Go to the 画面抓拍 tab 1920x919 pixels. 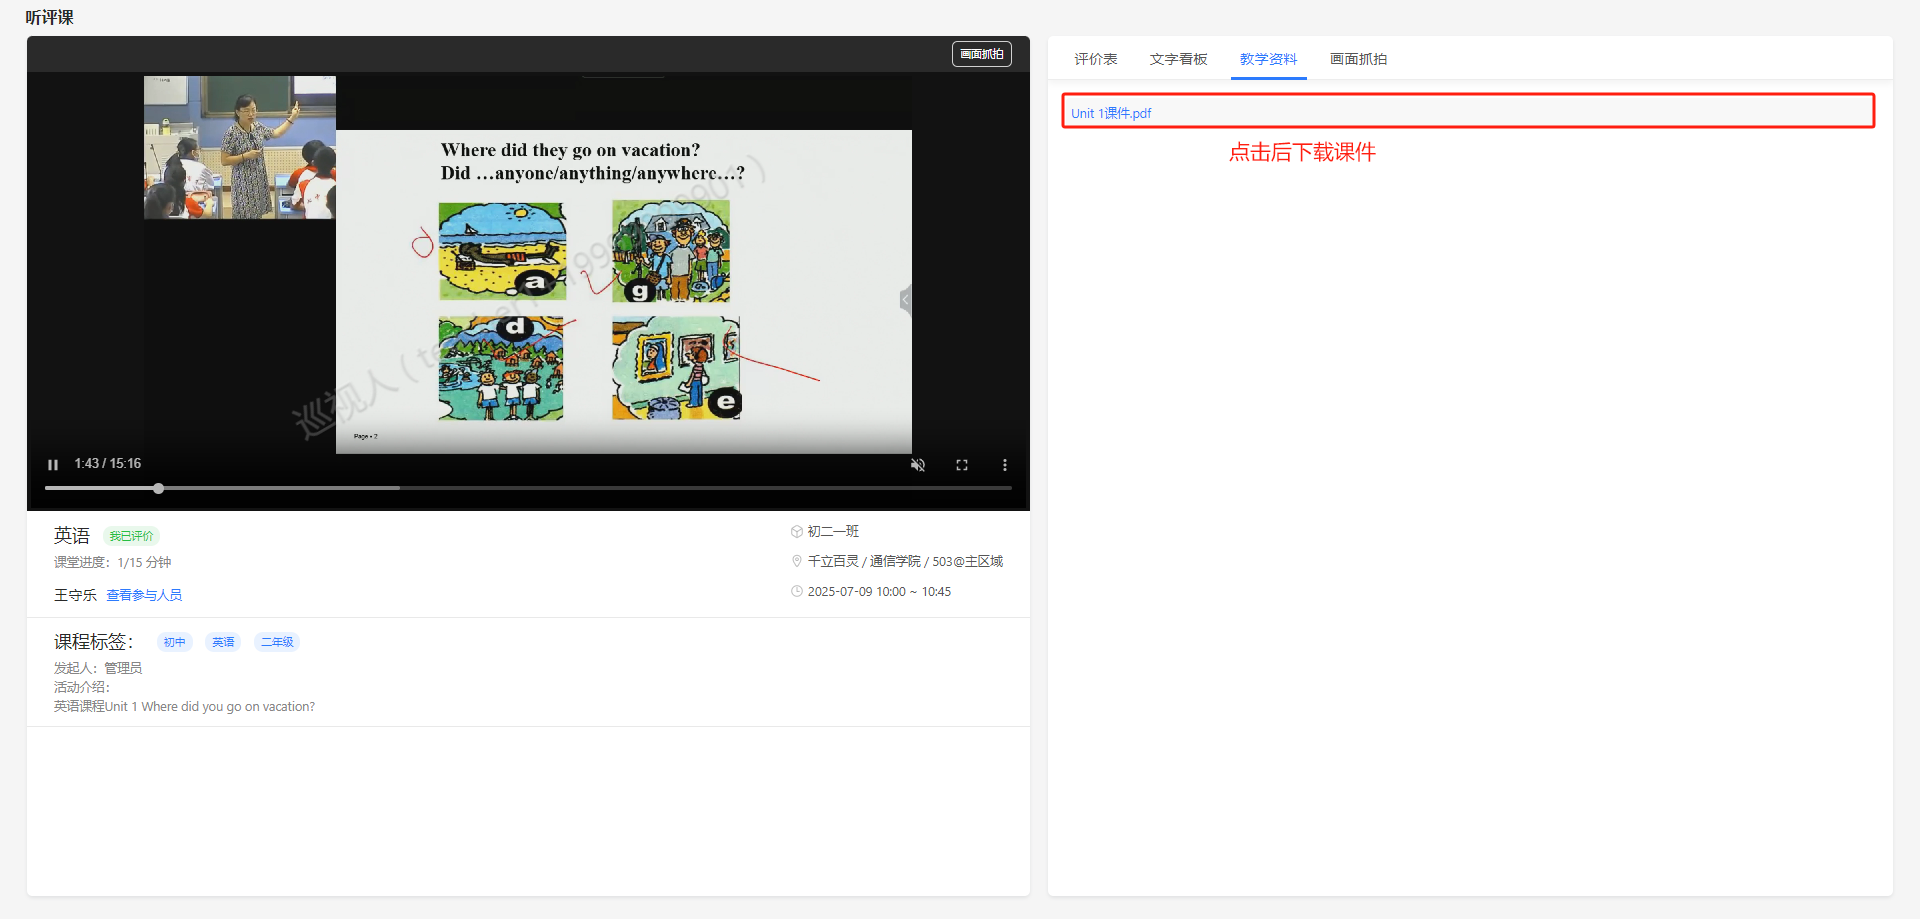pos(1357,59)
